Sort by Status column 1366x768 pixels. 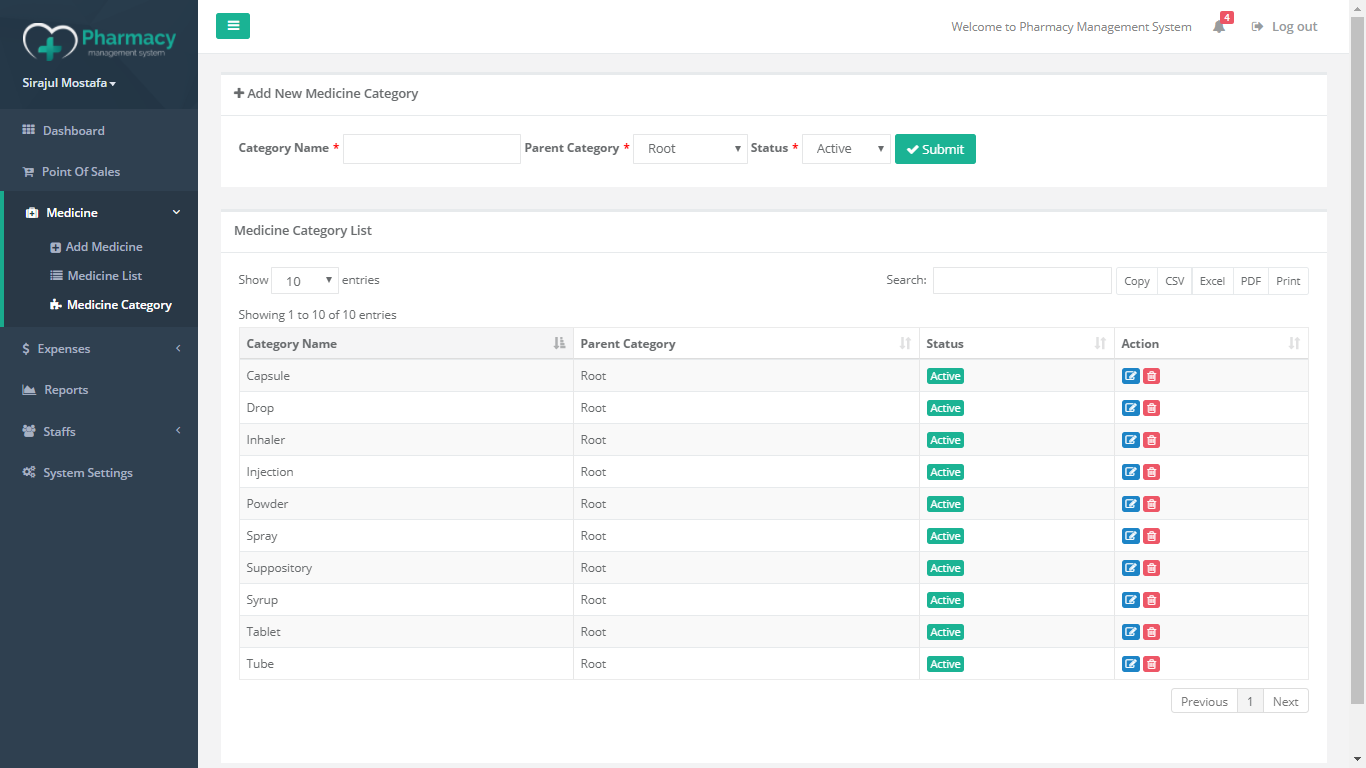(x=1017, y=344)
